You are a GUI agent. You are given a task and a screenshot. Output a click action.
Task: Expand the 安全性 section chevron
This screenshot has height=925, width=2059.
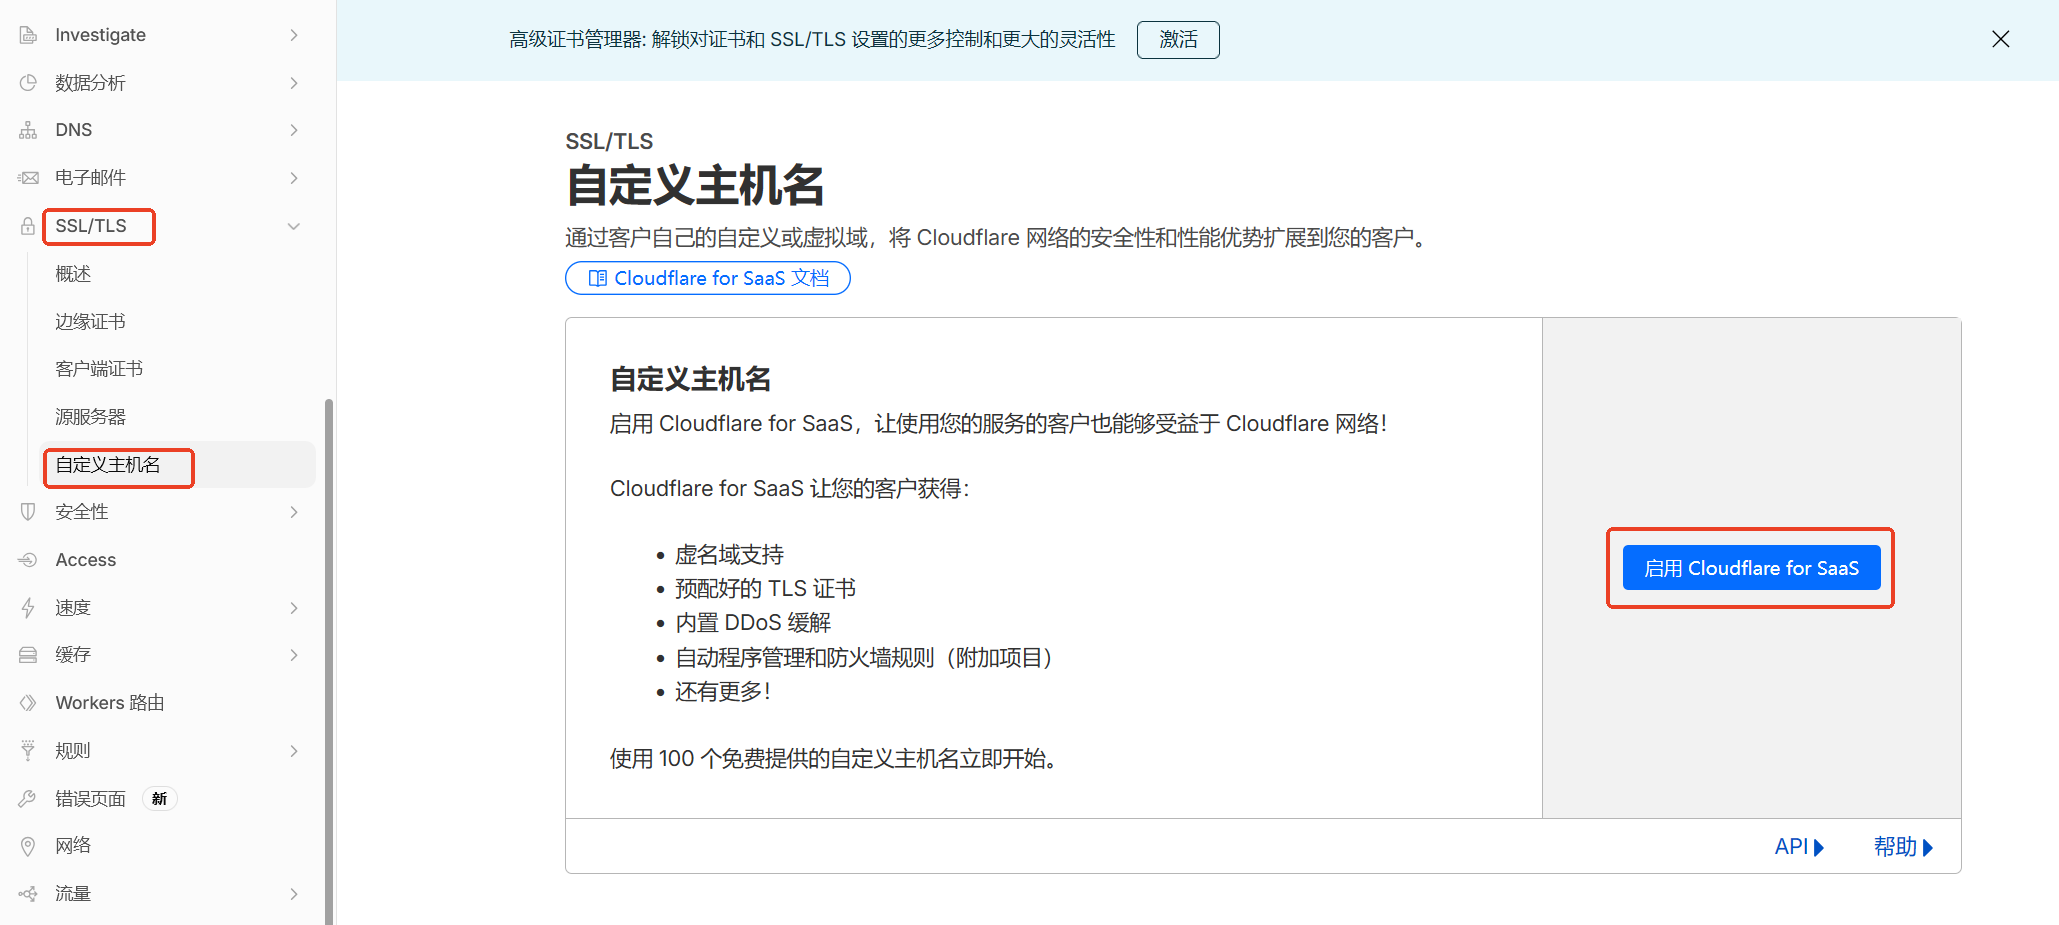(294, 512)
